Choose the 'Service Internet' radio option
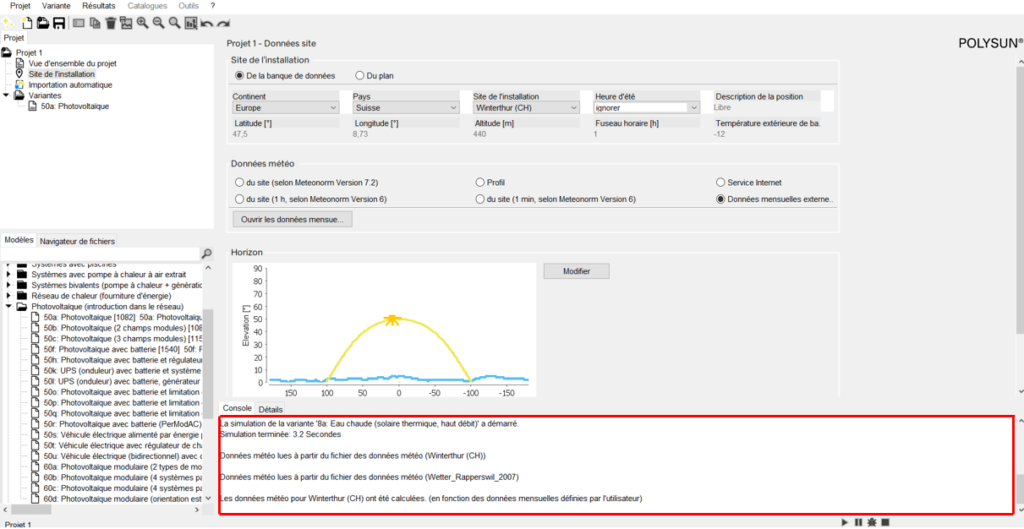Viewport: 1024px width, 529px height. tap(720, 183)
